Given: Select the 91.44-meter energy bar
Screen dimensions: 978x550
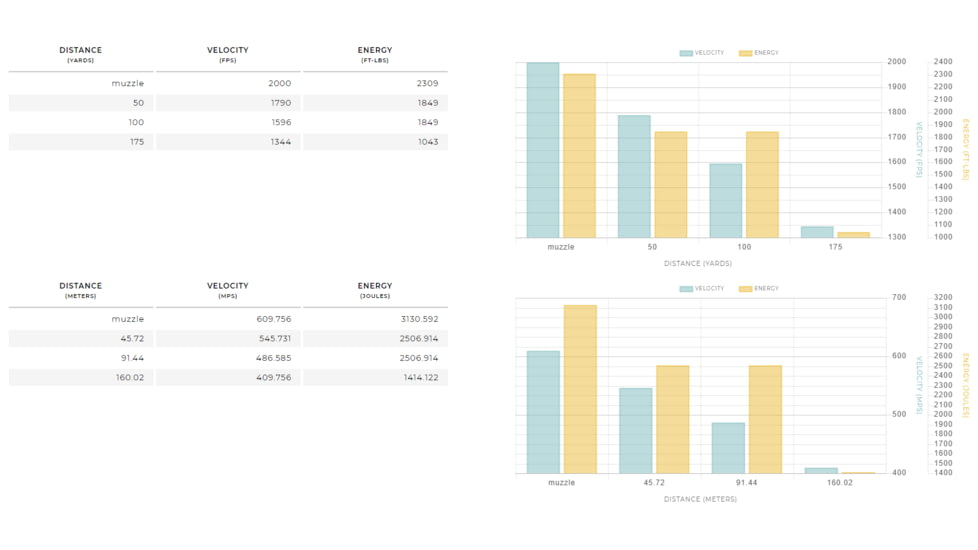Looking at the screenshot, I should coord(765,420).
